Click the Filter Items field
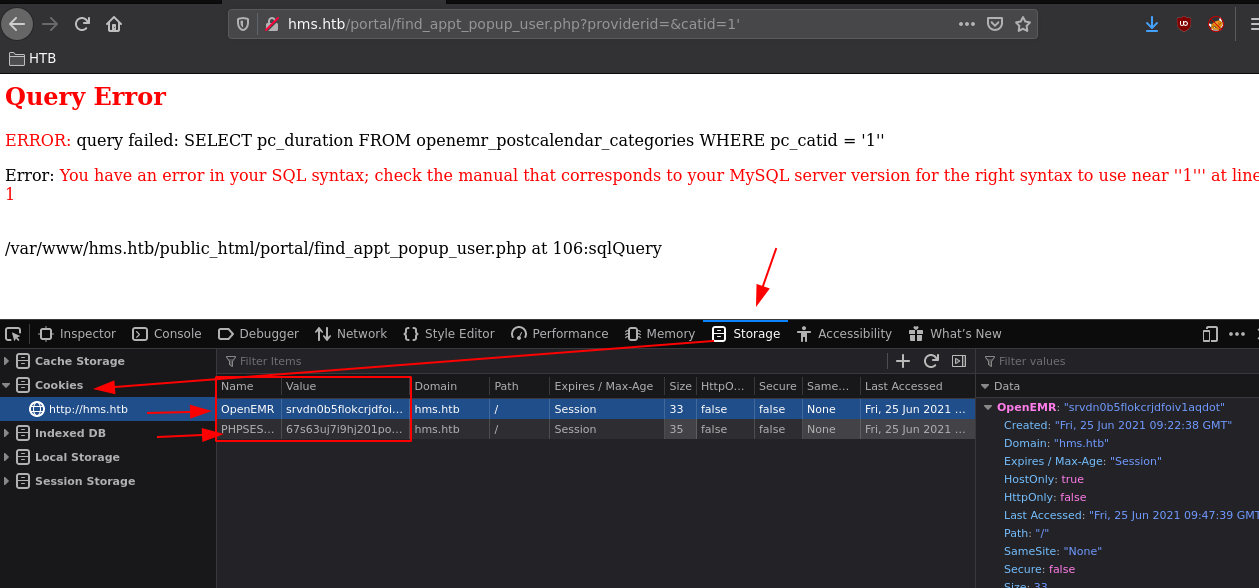Viewport: 1259px width, 588px height. [x=553, y=361]
